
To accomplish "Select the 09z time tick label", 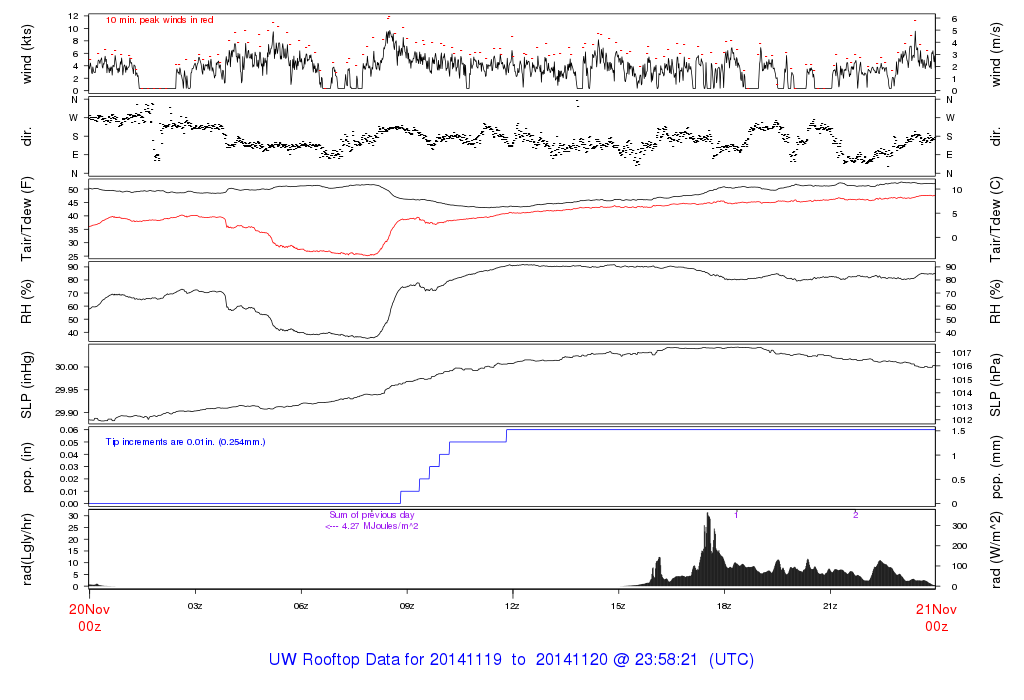I will (407, 606).
